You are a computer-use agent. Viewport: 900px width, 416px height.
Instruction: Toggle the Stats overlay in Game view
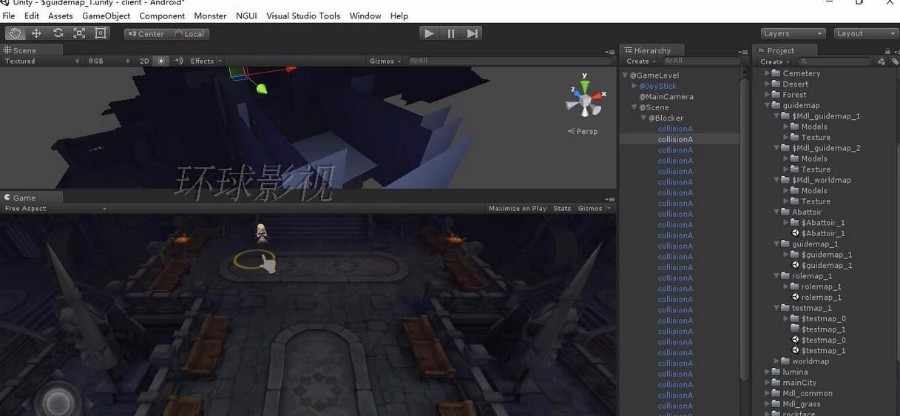click(x=562, y=208)
